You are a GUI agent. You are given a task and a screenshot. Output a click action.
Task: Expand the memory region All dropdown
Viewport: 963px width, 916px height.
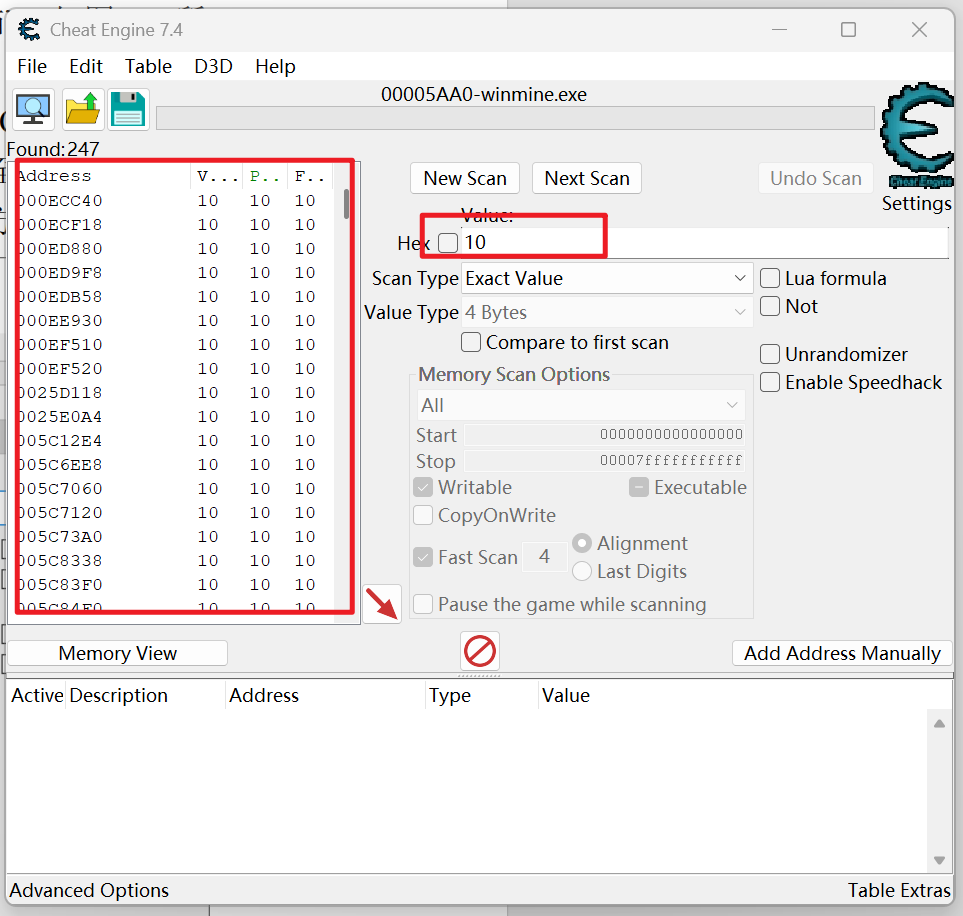point(581,405)
